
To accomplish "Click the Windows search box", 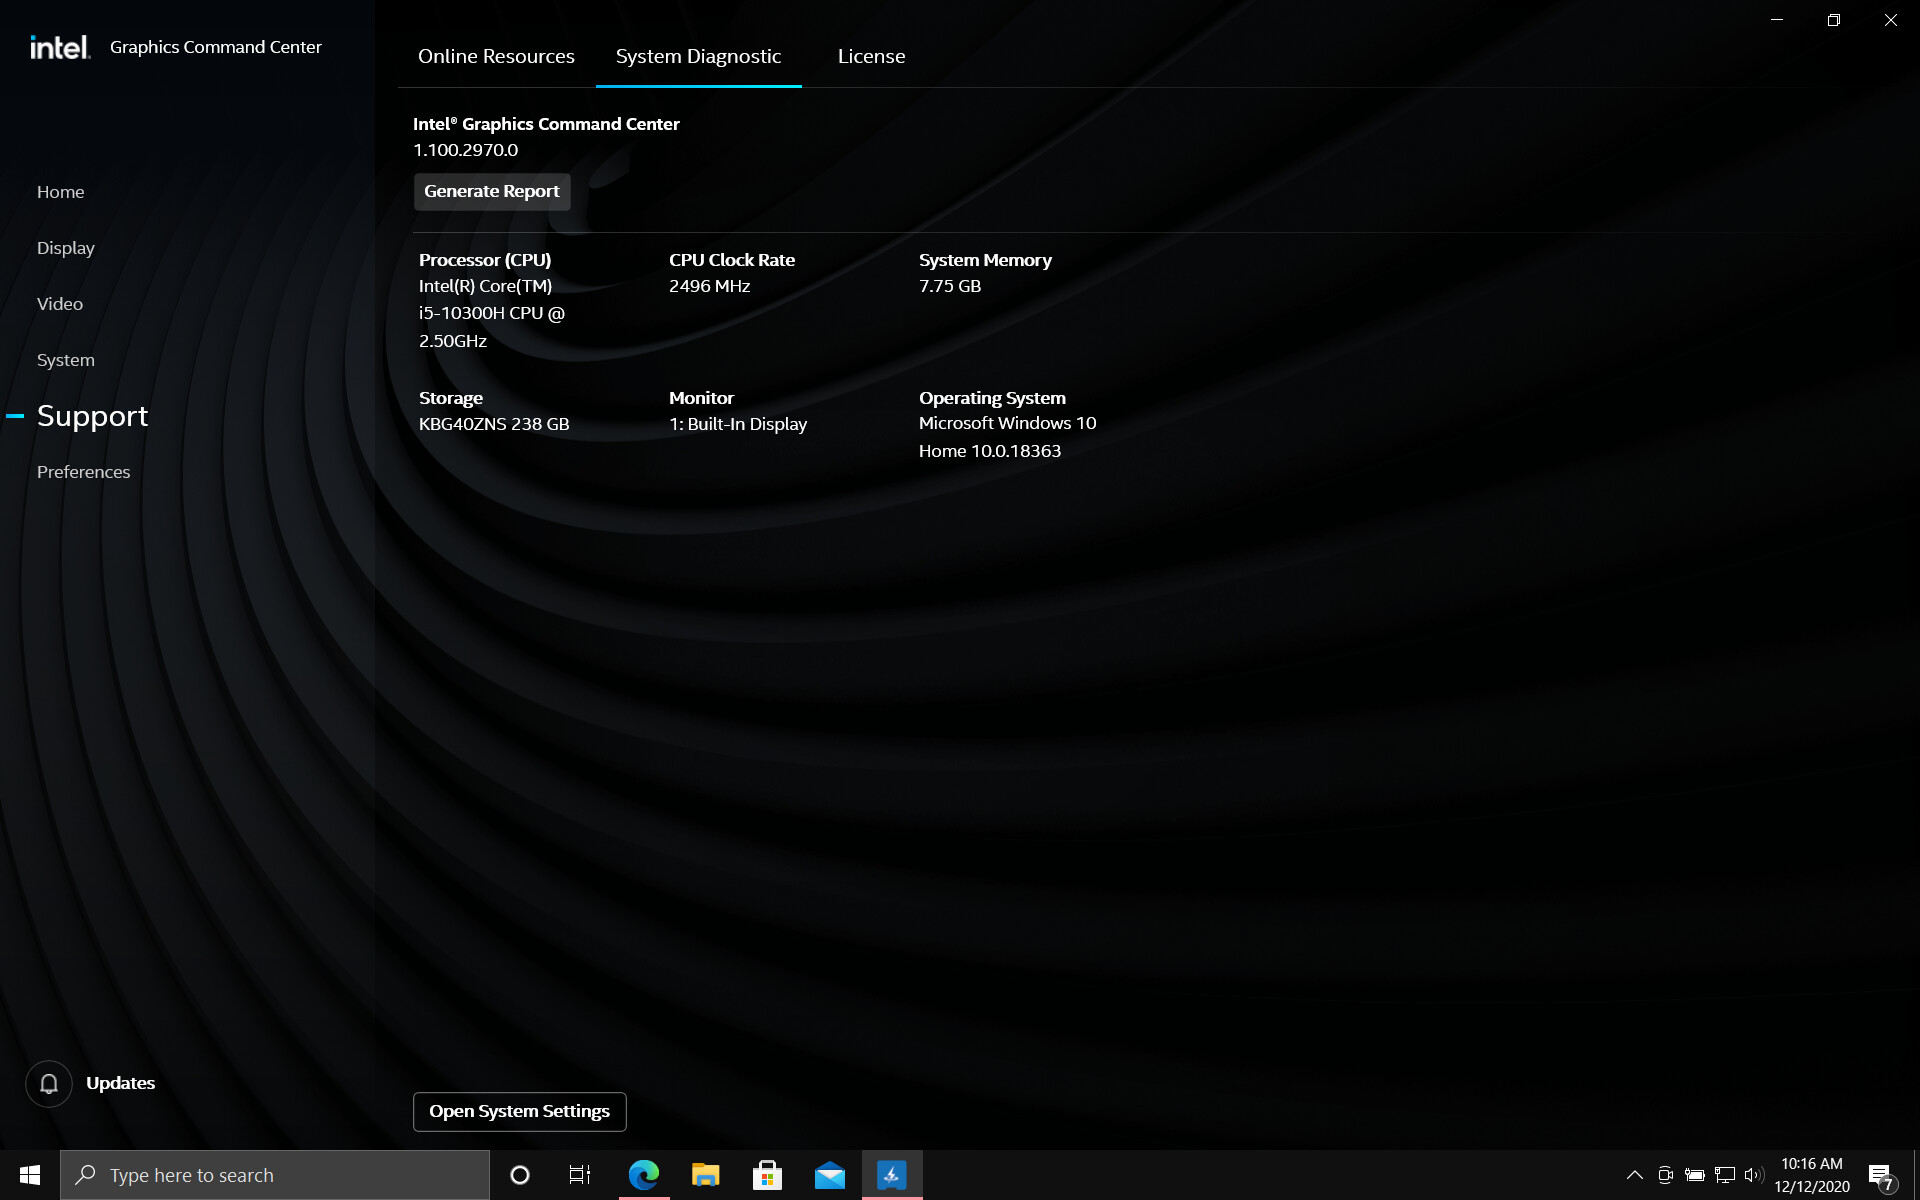I will [x=275, y=1175].
